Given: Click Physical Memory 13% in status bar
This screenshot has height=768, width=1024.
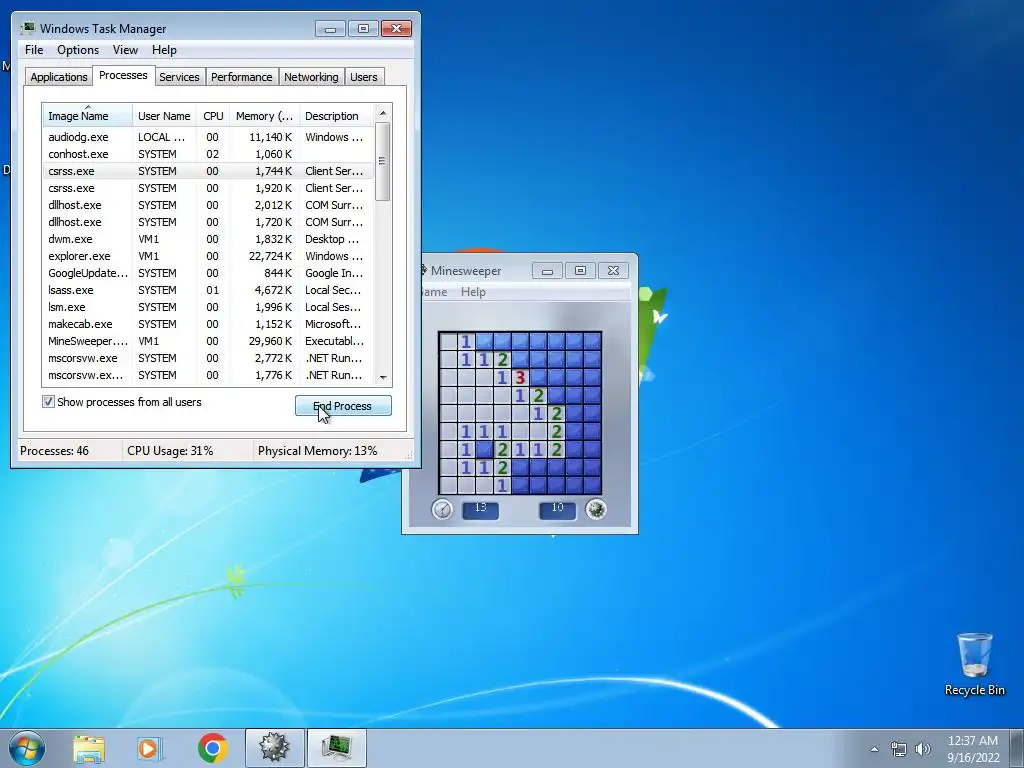Looking at the screenshot, I should click(x=317, y=451).
